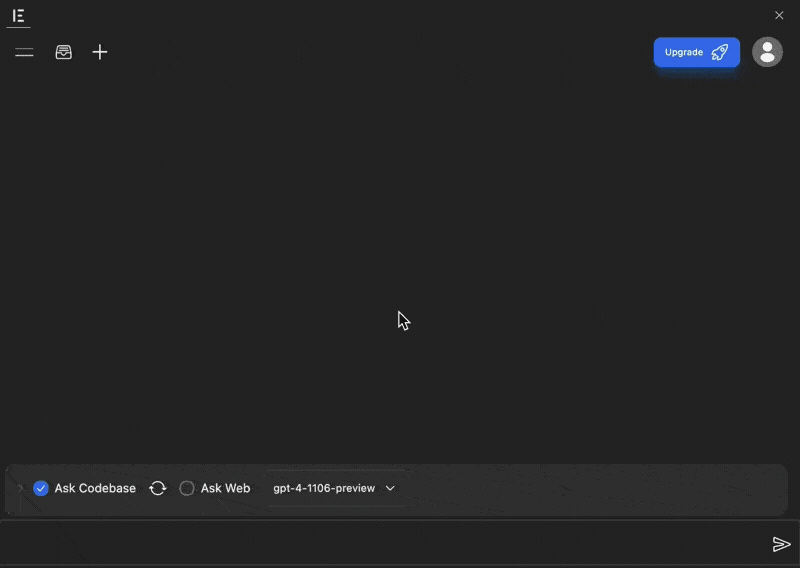Open the gpt-4-1106-preview model dropdown
800x568 pixels.
334,488
